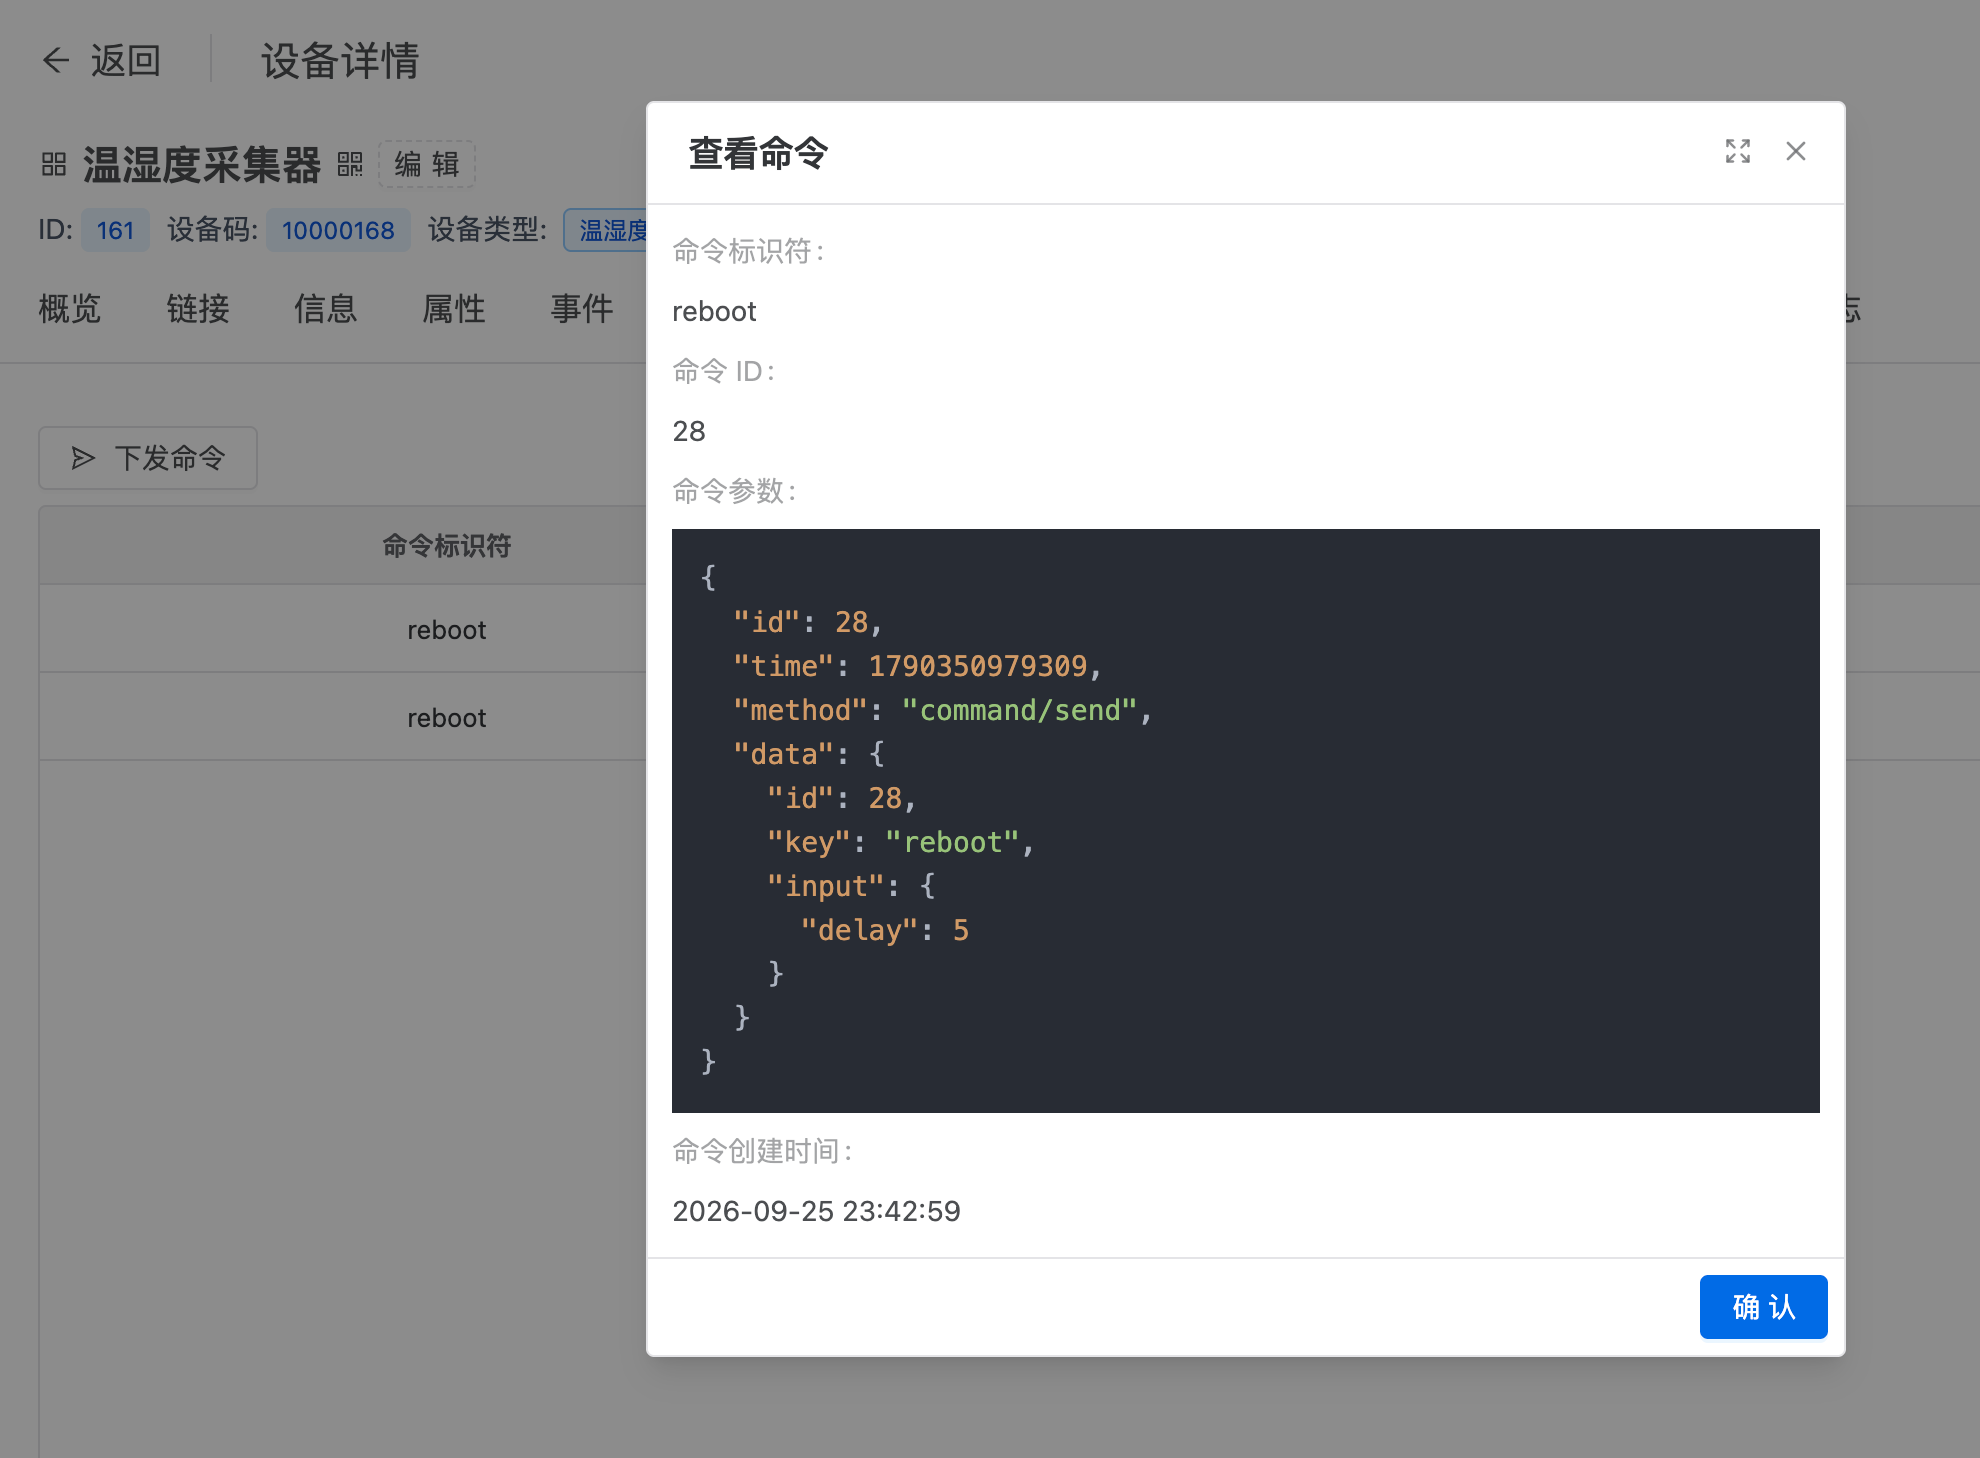Screen dimensions: 1980x1458
Task: Click "delay": 5 line in JSON
Action: [x=884, y=930]
